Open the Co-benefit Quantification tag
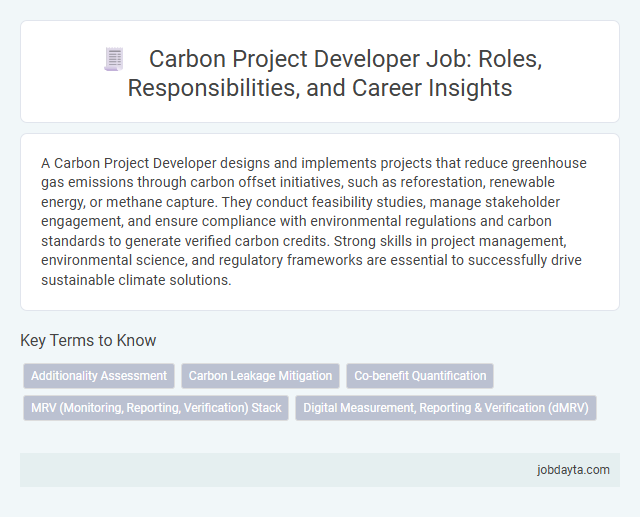 [420, 376]
